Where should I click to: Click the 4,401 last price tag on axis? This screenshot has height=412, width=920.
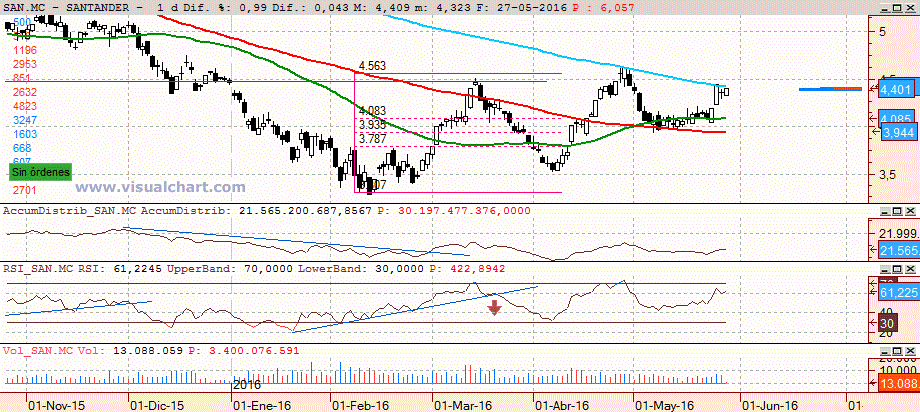point(895,90)
